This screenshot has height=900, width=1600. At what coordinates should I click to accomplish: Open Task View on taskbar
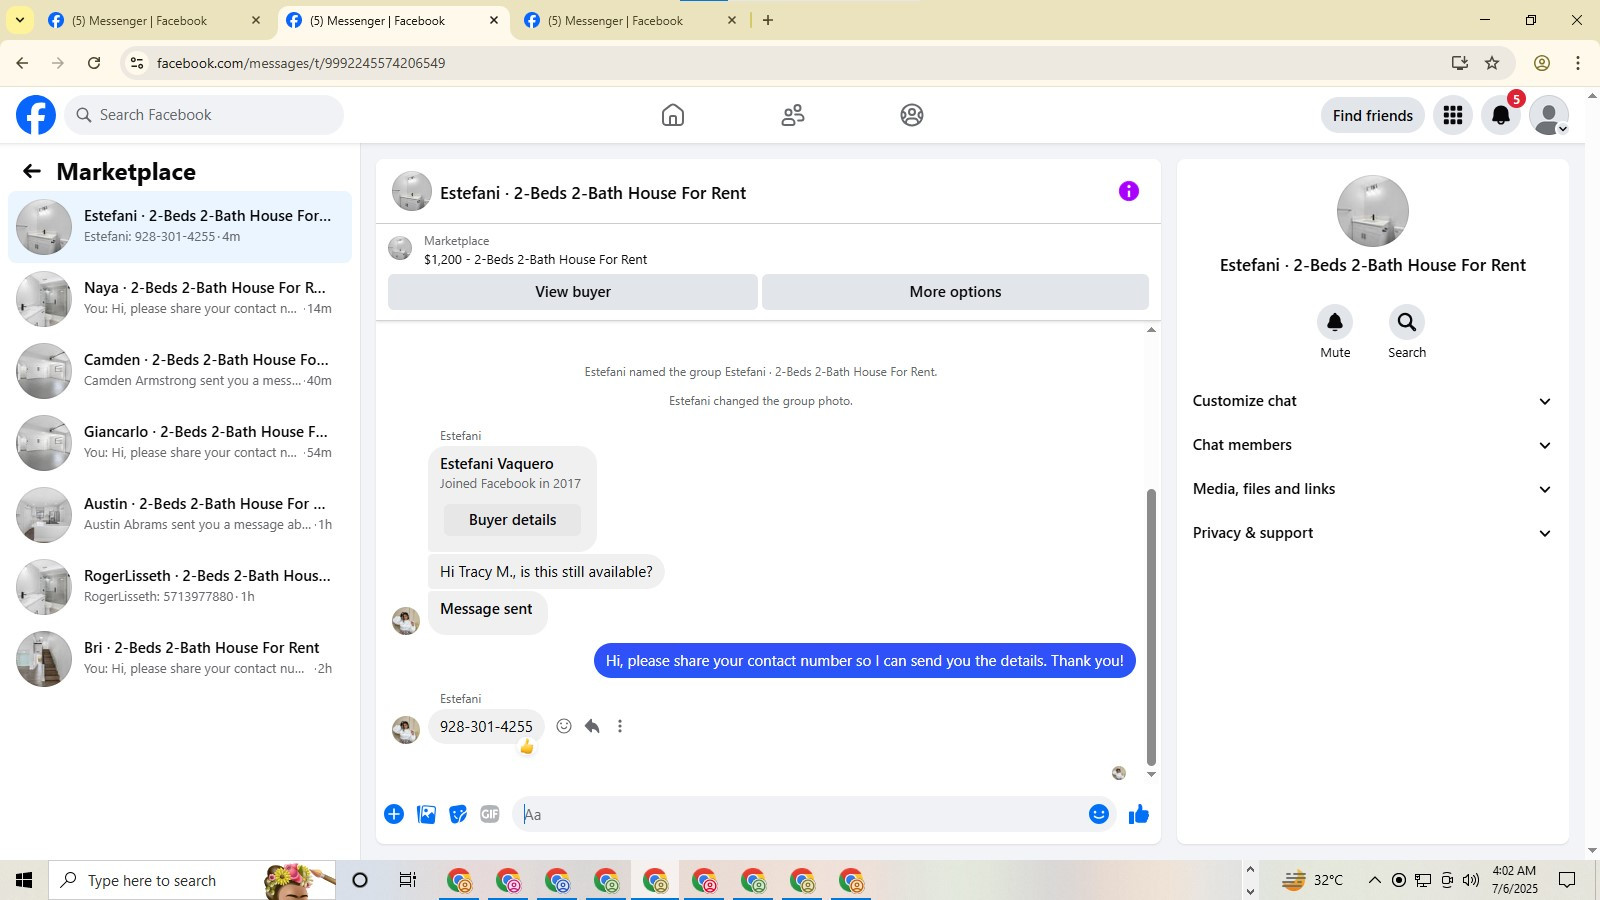tap(407, 880)
